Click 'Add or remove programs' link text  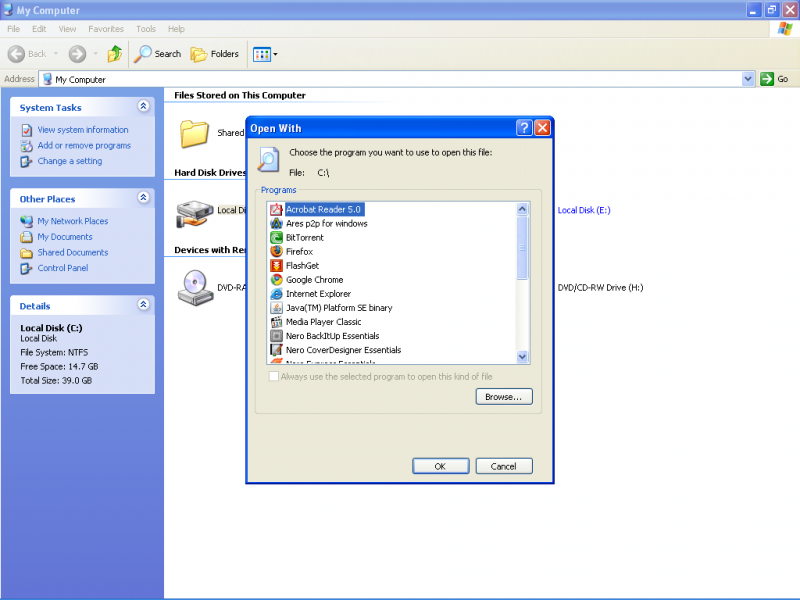84,146
